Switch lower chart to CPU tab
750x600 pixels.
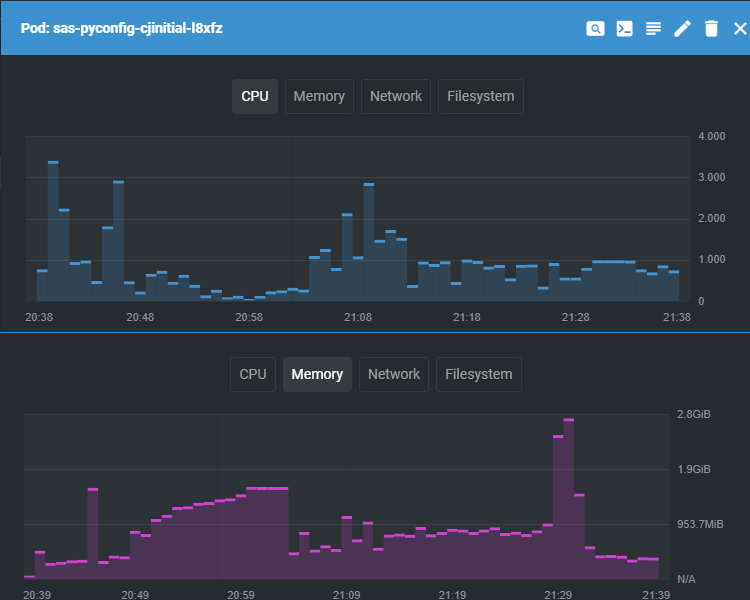click(253, 374)
